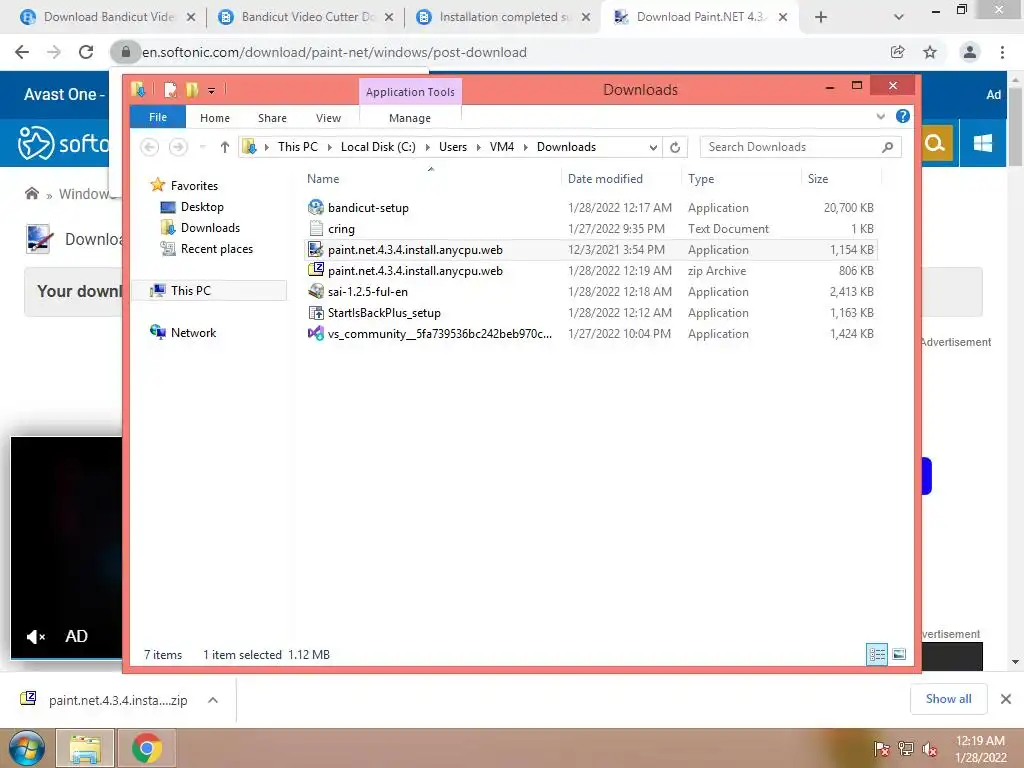The image size is (1024, 768).
Task: Open a new Chrome tab
Action: 821,18
